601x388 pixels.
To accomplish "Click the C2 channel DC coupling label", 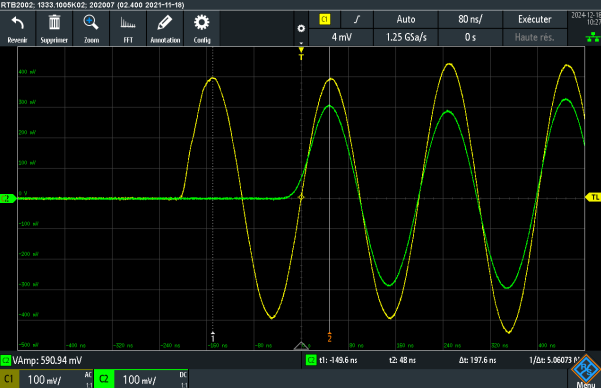I will [183, 375].
